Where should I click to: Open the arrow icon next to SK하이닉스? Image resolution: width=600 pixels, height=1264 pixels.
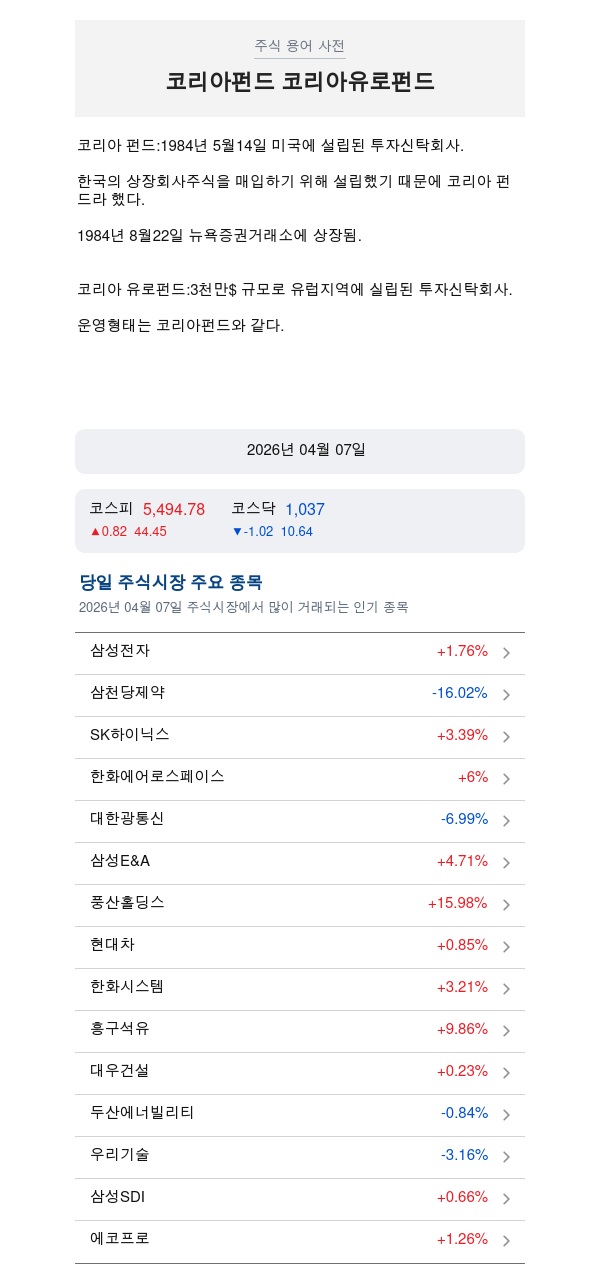click(x=506, y=737)
